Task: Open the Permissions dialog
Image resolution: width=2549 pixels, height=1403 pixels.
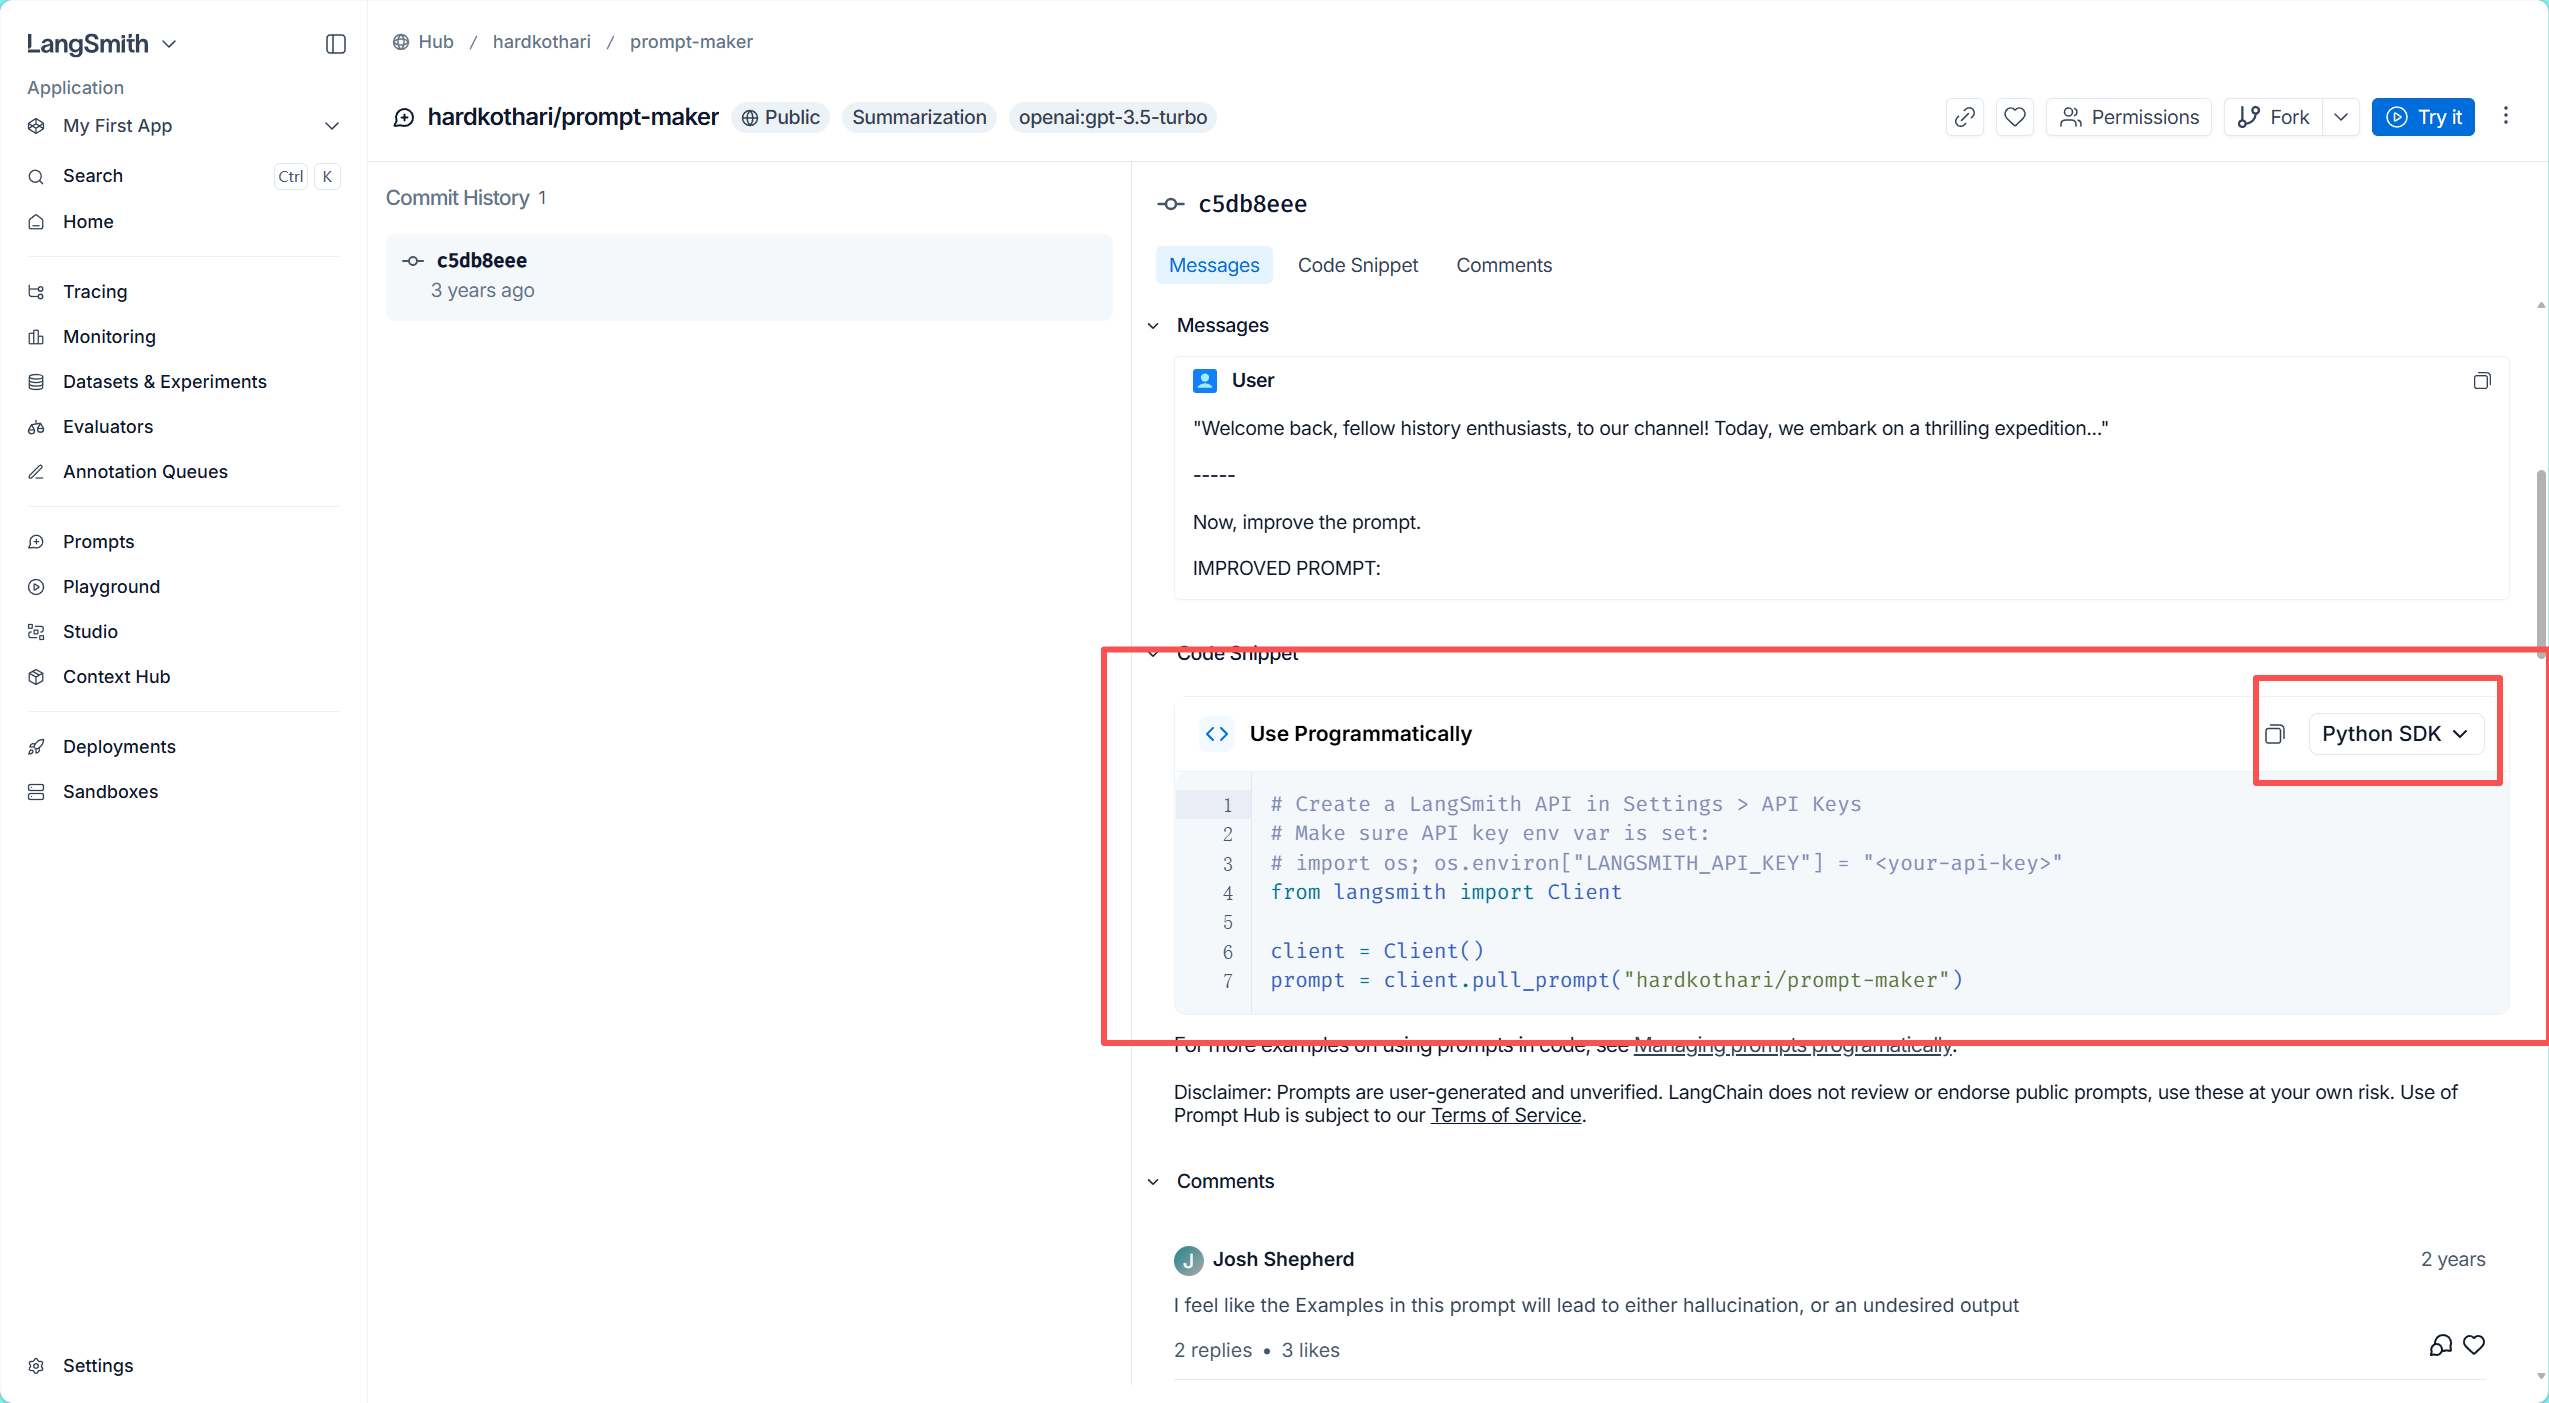Action: pyautogui.click(x=2129, y=117)
